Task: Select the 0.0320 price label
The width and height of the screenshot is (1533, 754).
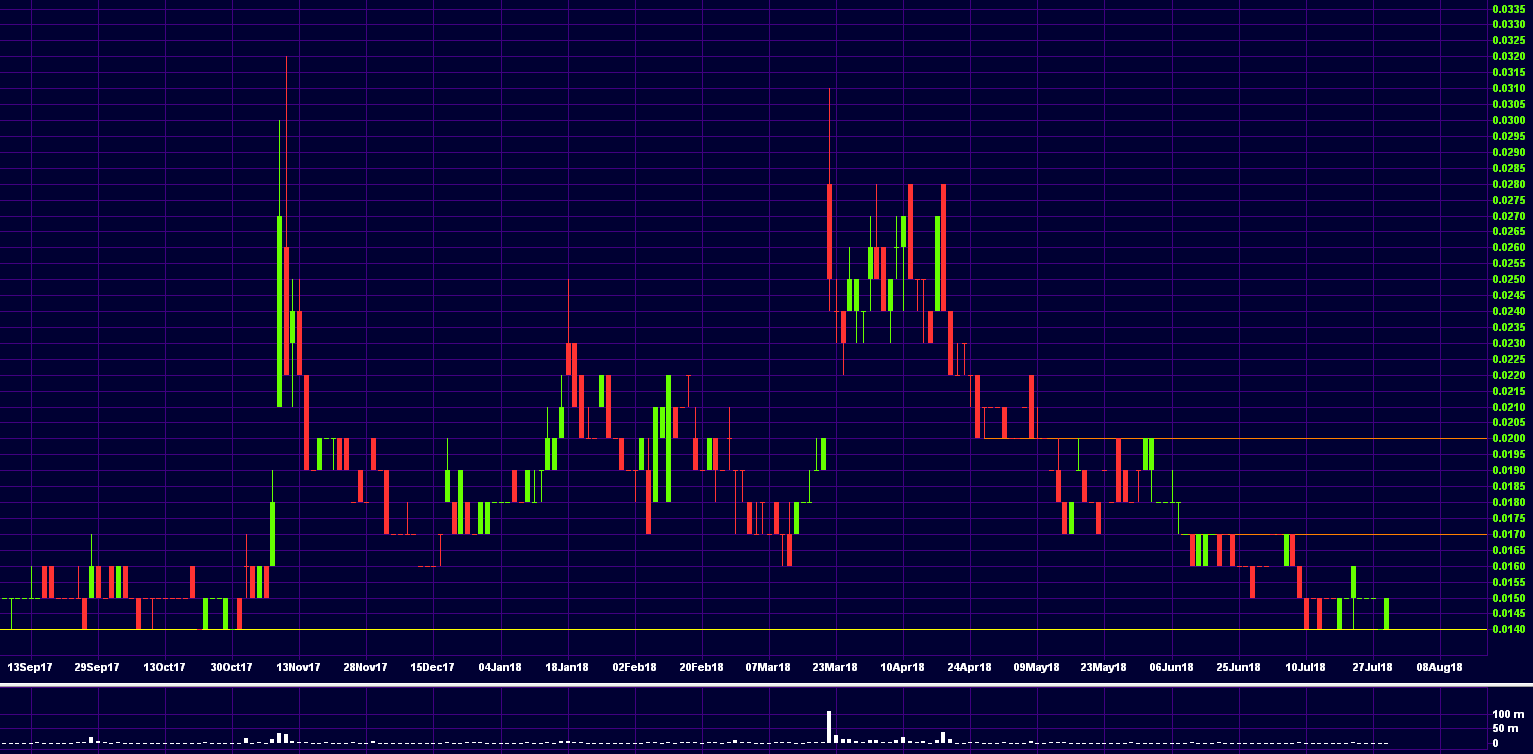Action: [1508, 56]
